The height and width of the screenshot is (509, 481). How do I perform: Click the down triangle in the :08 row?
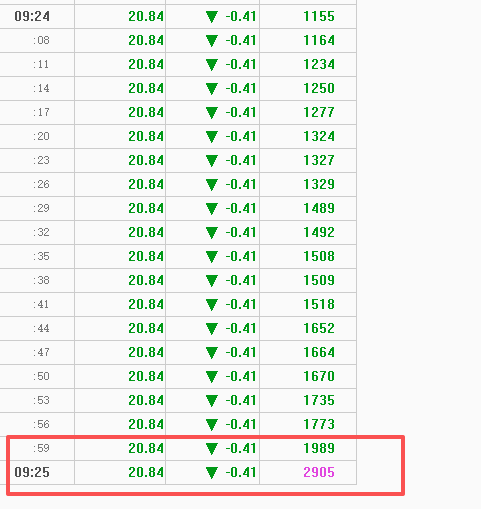pyautogui.click(x=212, y=41)
